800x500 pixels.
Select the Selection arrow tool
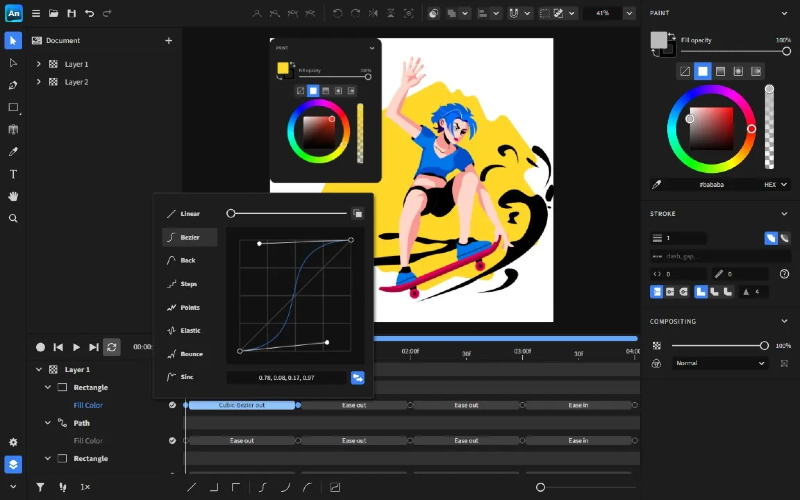tap(13, 41)
